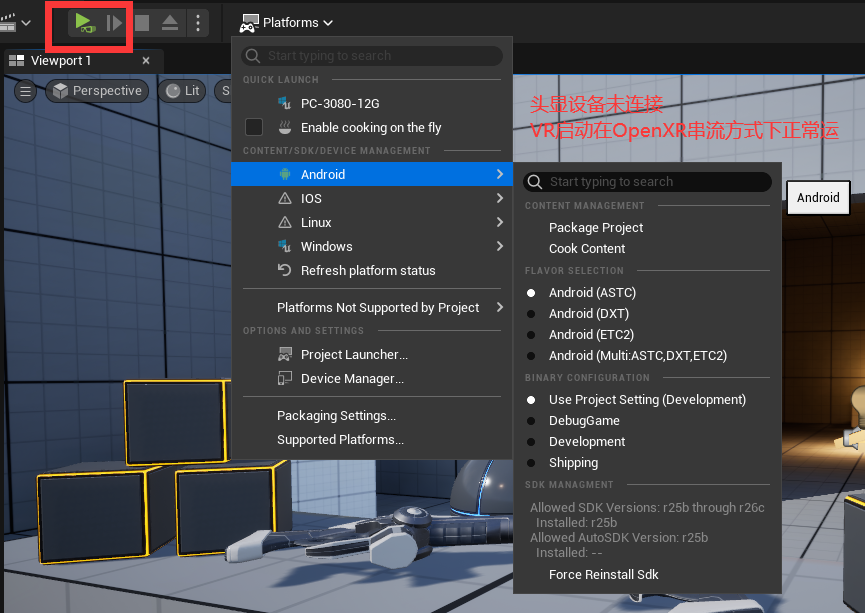Expand the Linux submenu chevron

tap(500, 222)
